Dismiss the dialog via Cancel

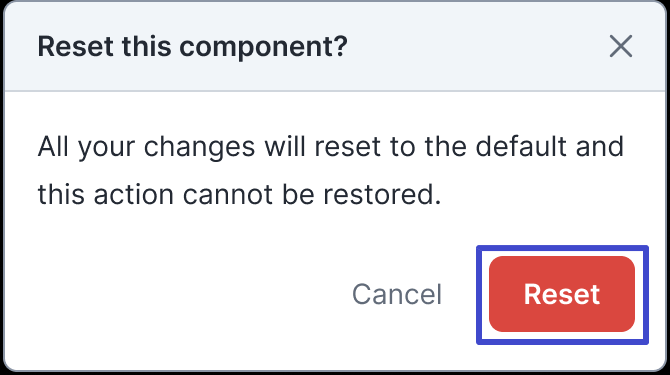point(397,294)
